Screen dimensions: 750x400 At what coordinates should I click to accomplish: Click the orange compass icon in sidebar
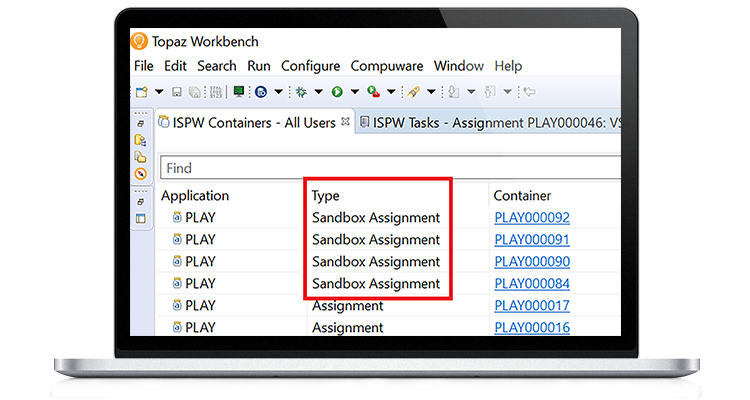pyautogui.click(x=141, y=173)
